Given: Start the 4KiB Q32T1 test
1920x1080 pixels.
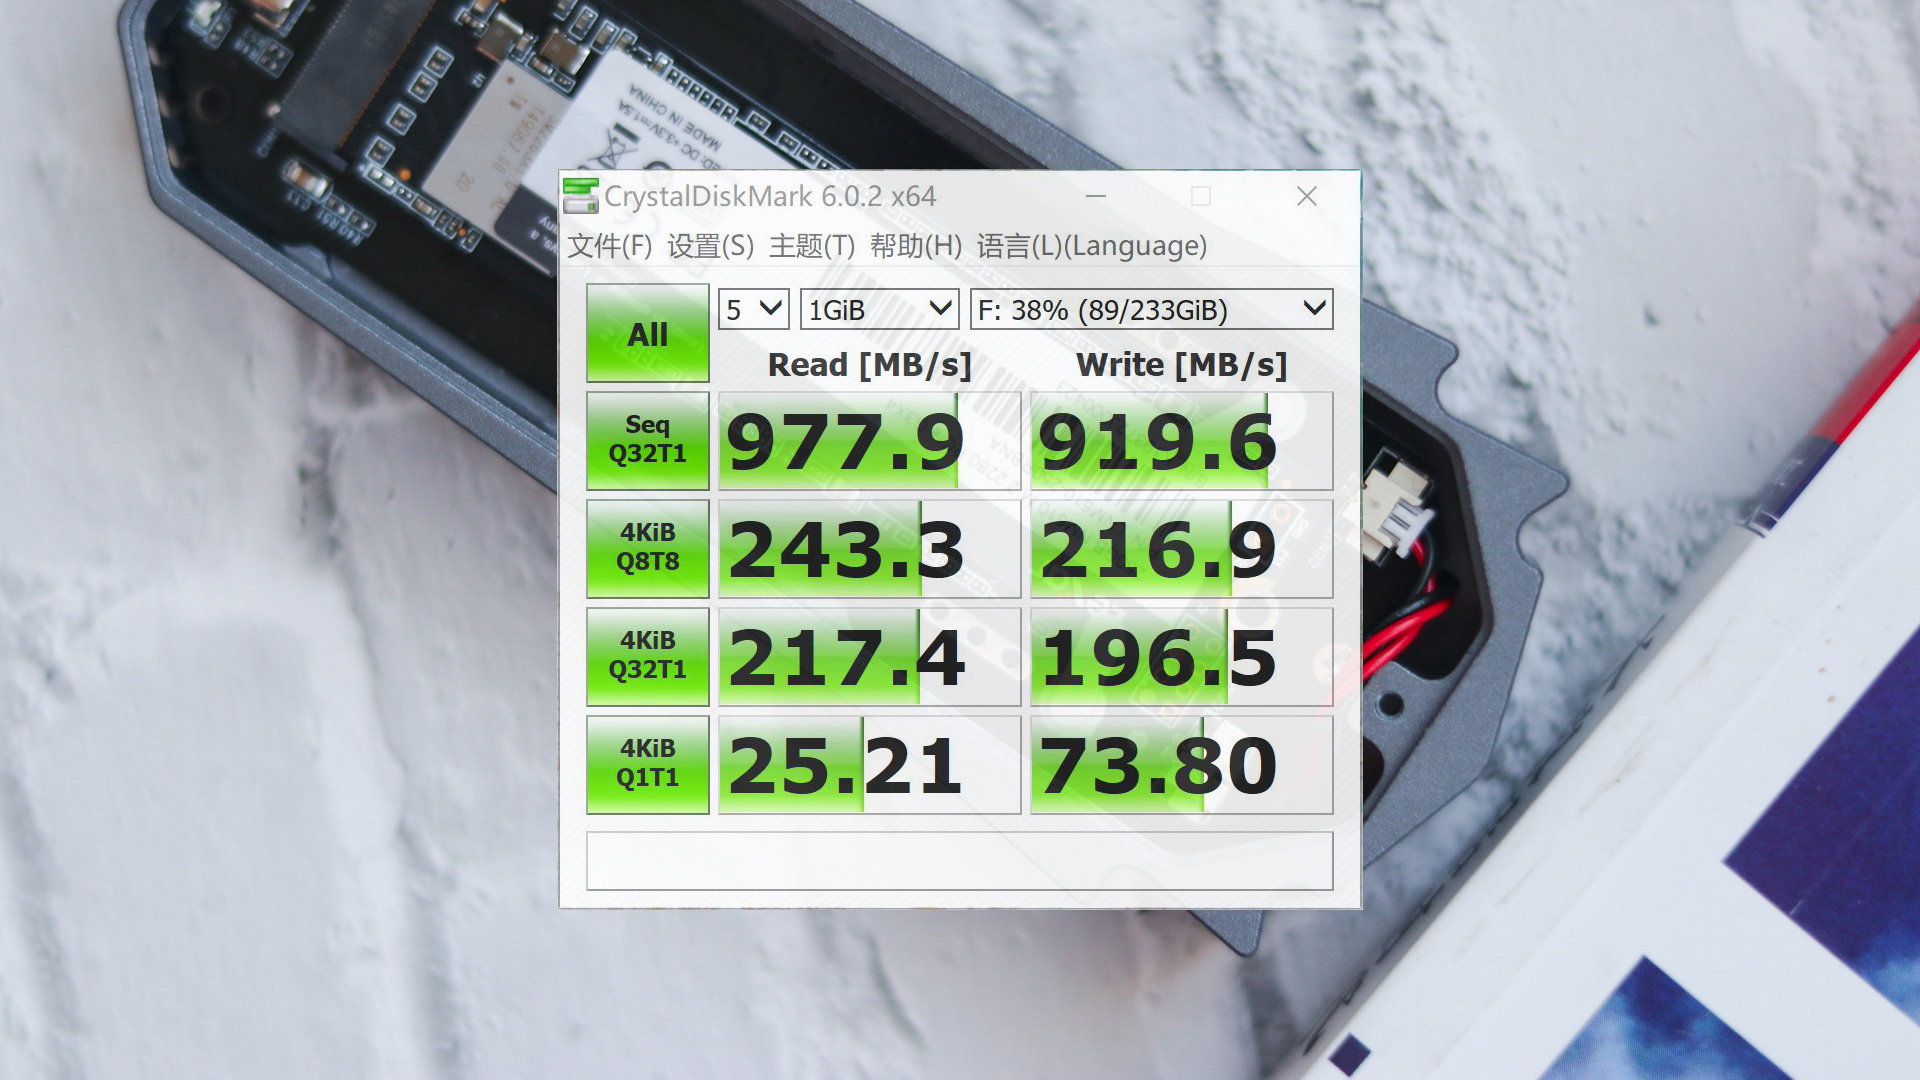Looking at the screenshot, I should (x=647, y=656).
